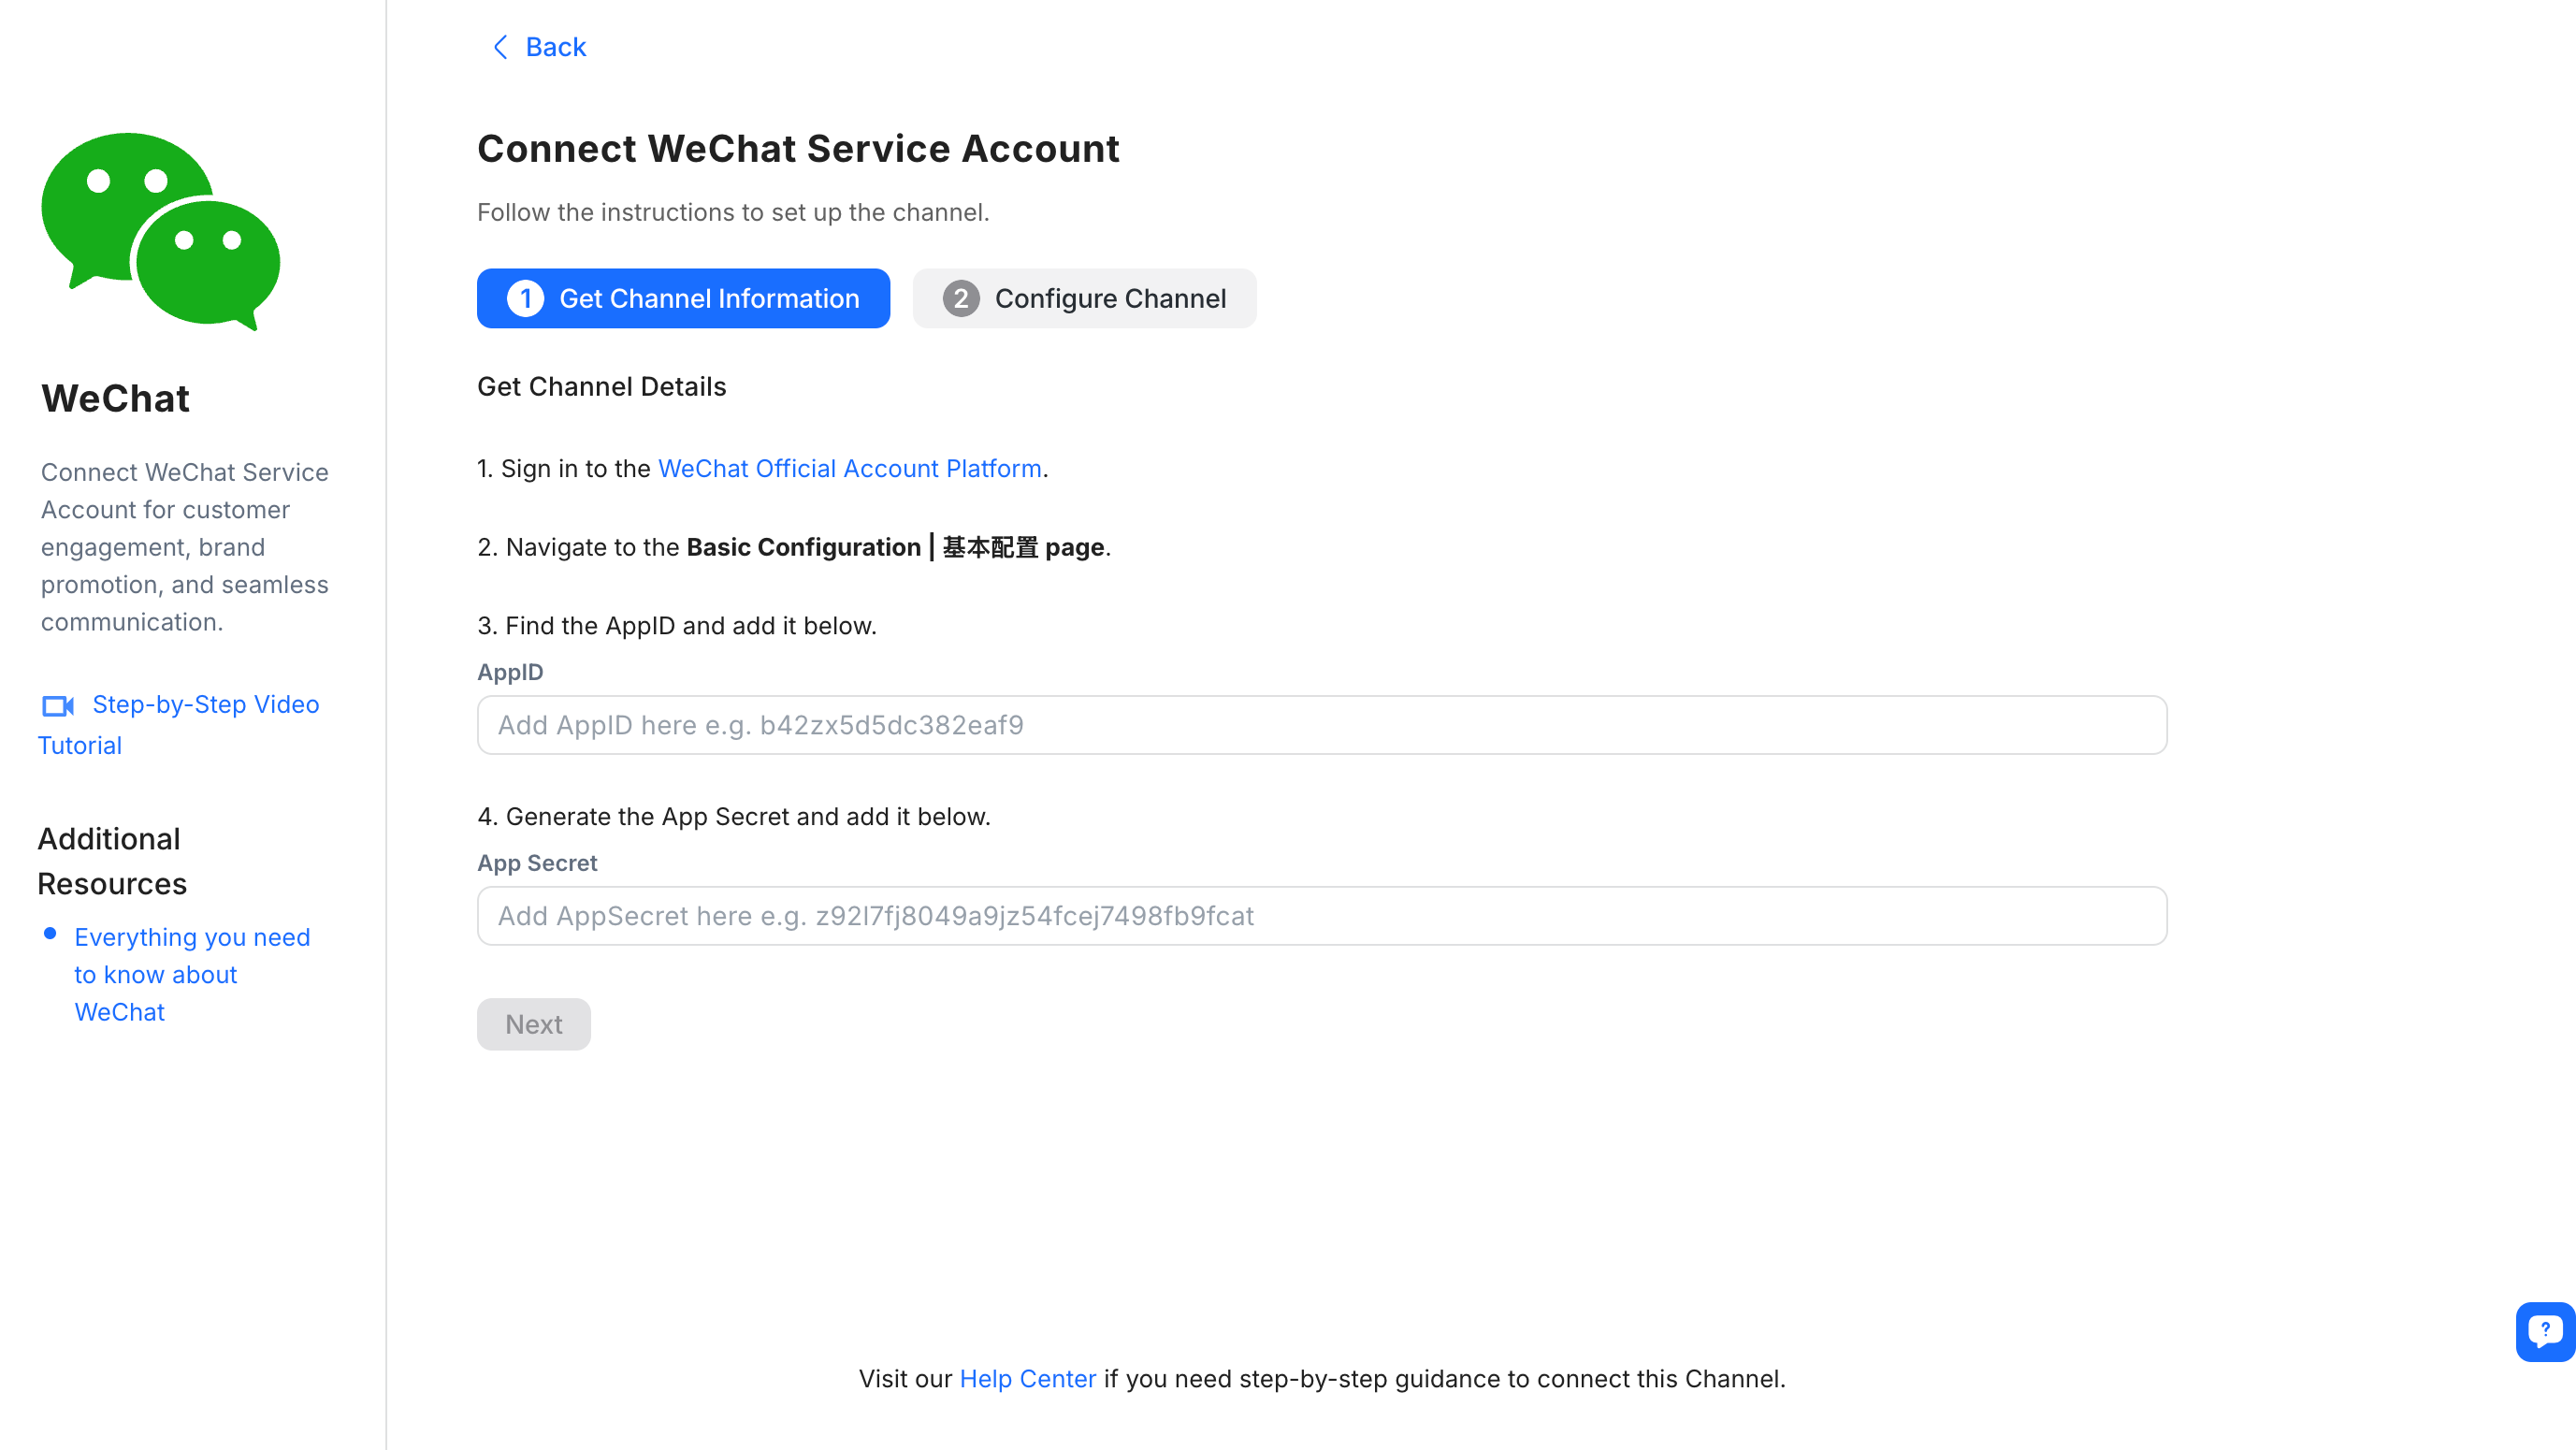
Task: Focus the AppID input field
Action: 1321,725
